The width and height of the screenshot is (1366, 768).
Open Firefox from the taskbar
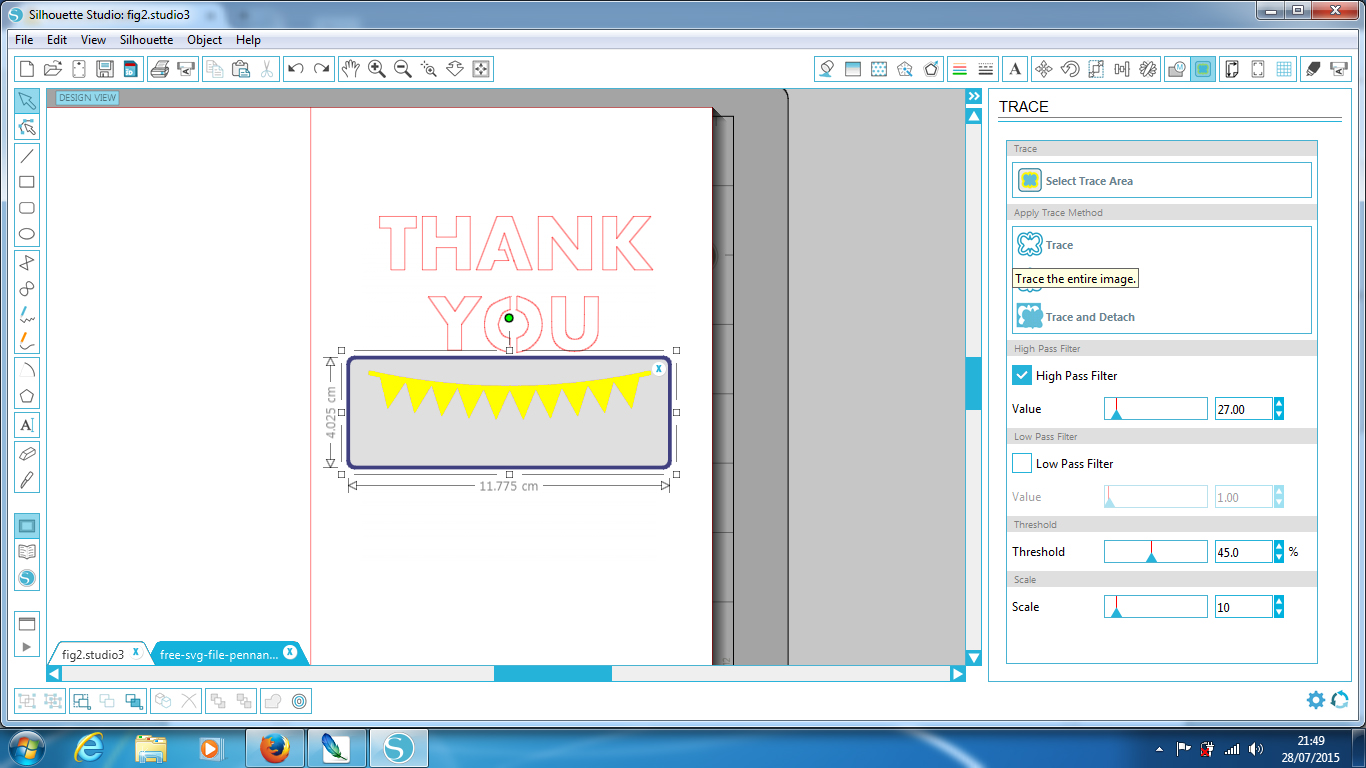click(x=273, y=747)
